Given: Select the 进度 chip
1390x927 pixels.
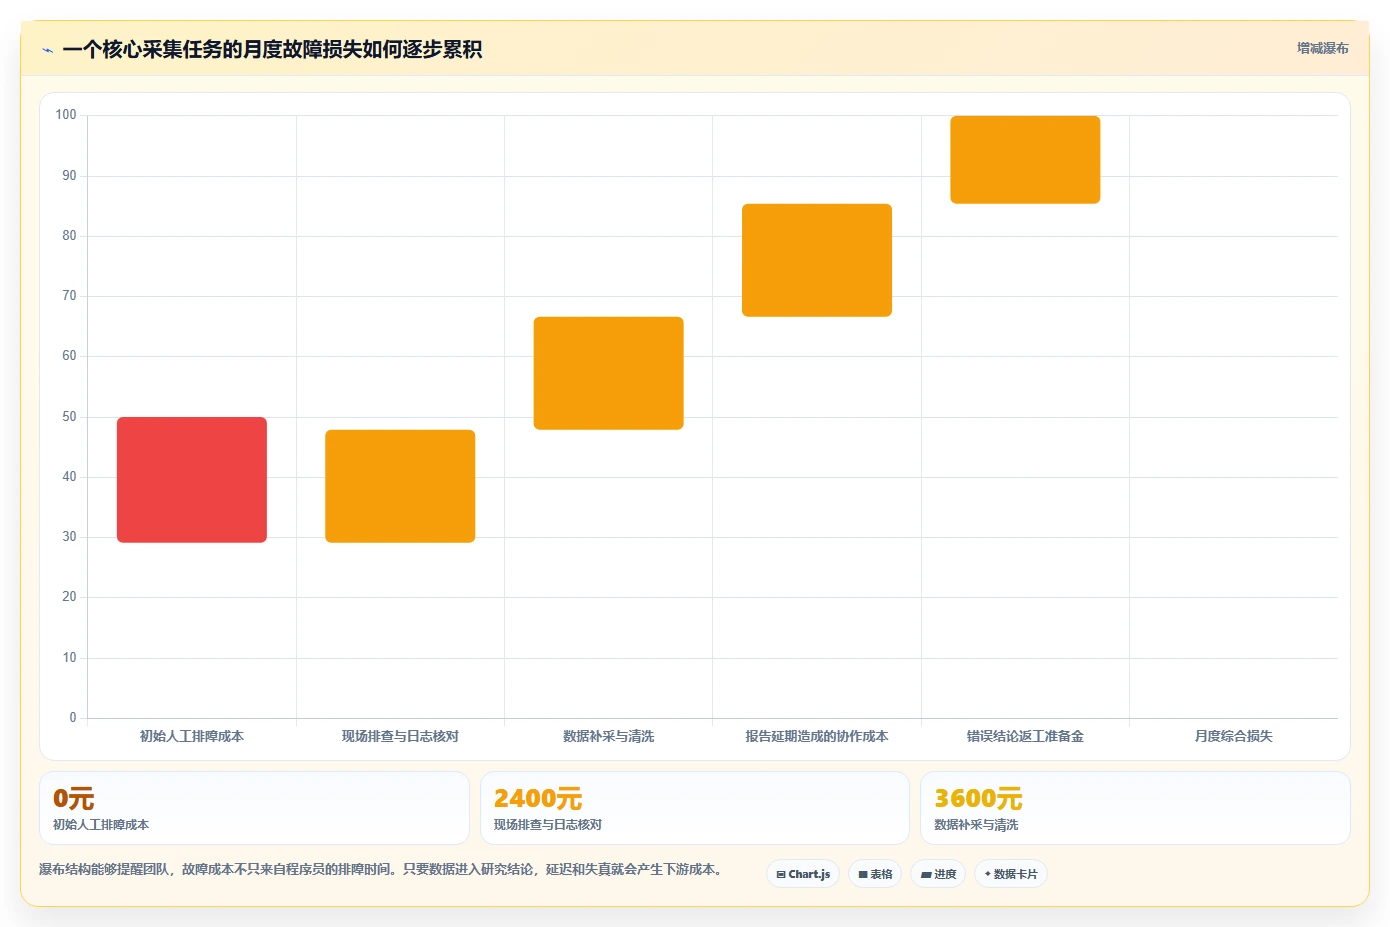Looking at the screenshot, I should tap(938, 874).
